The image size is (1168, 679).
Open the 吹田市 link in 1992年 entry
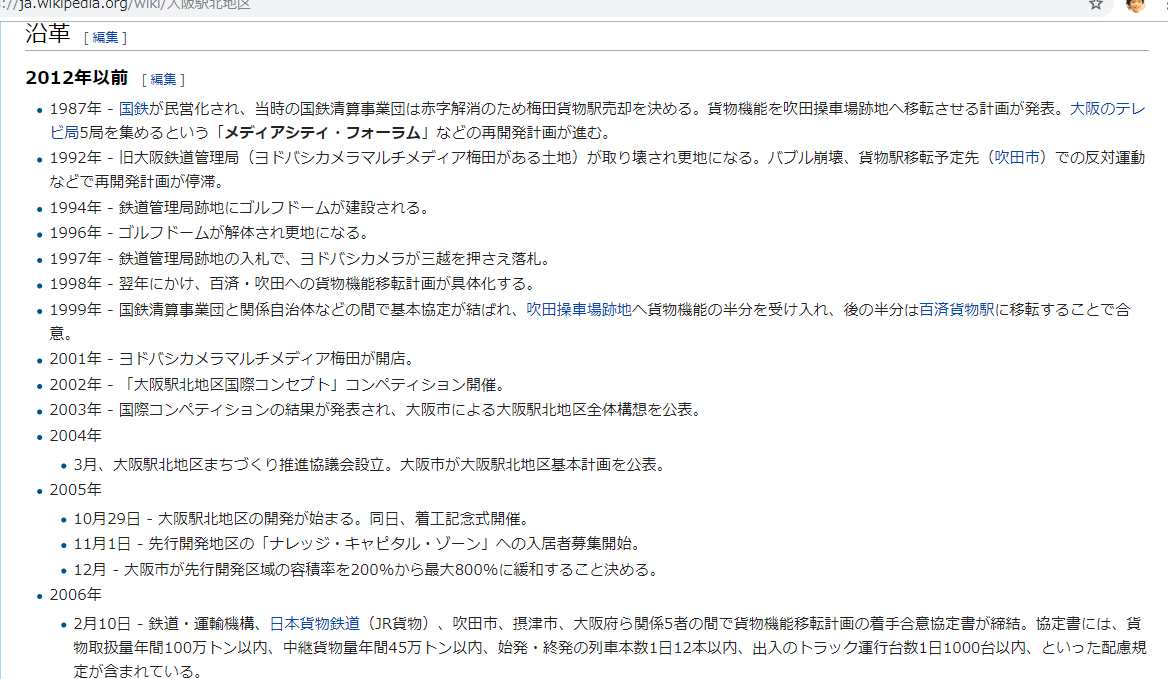[x=1017, y=158]
